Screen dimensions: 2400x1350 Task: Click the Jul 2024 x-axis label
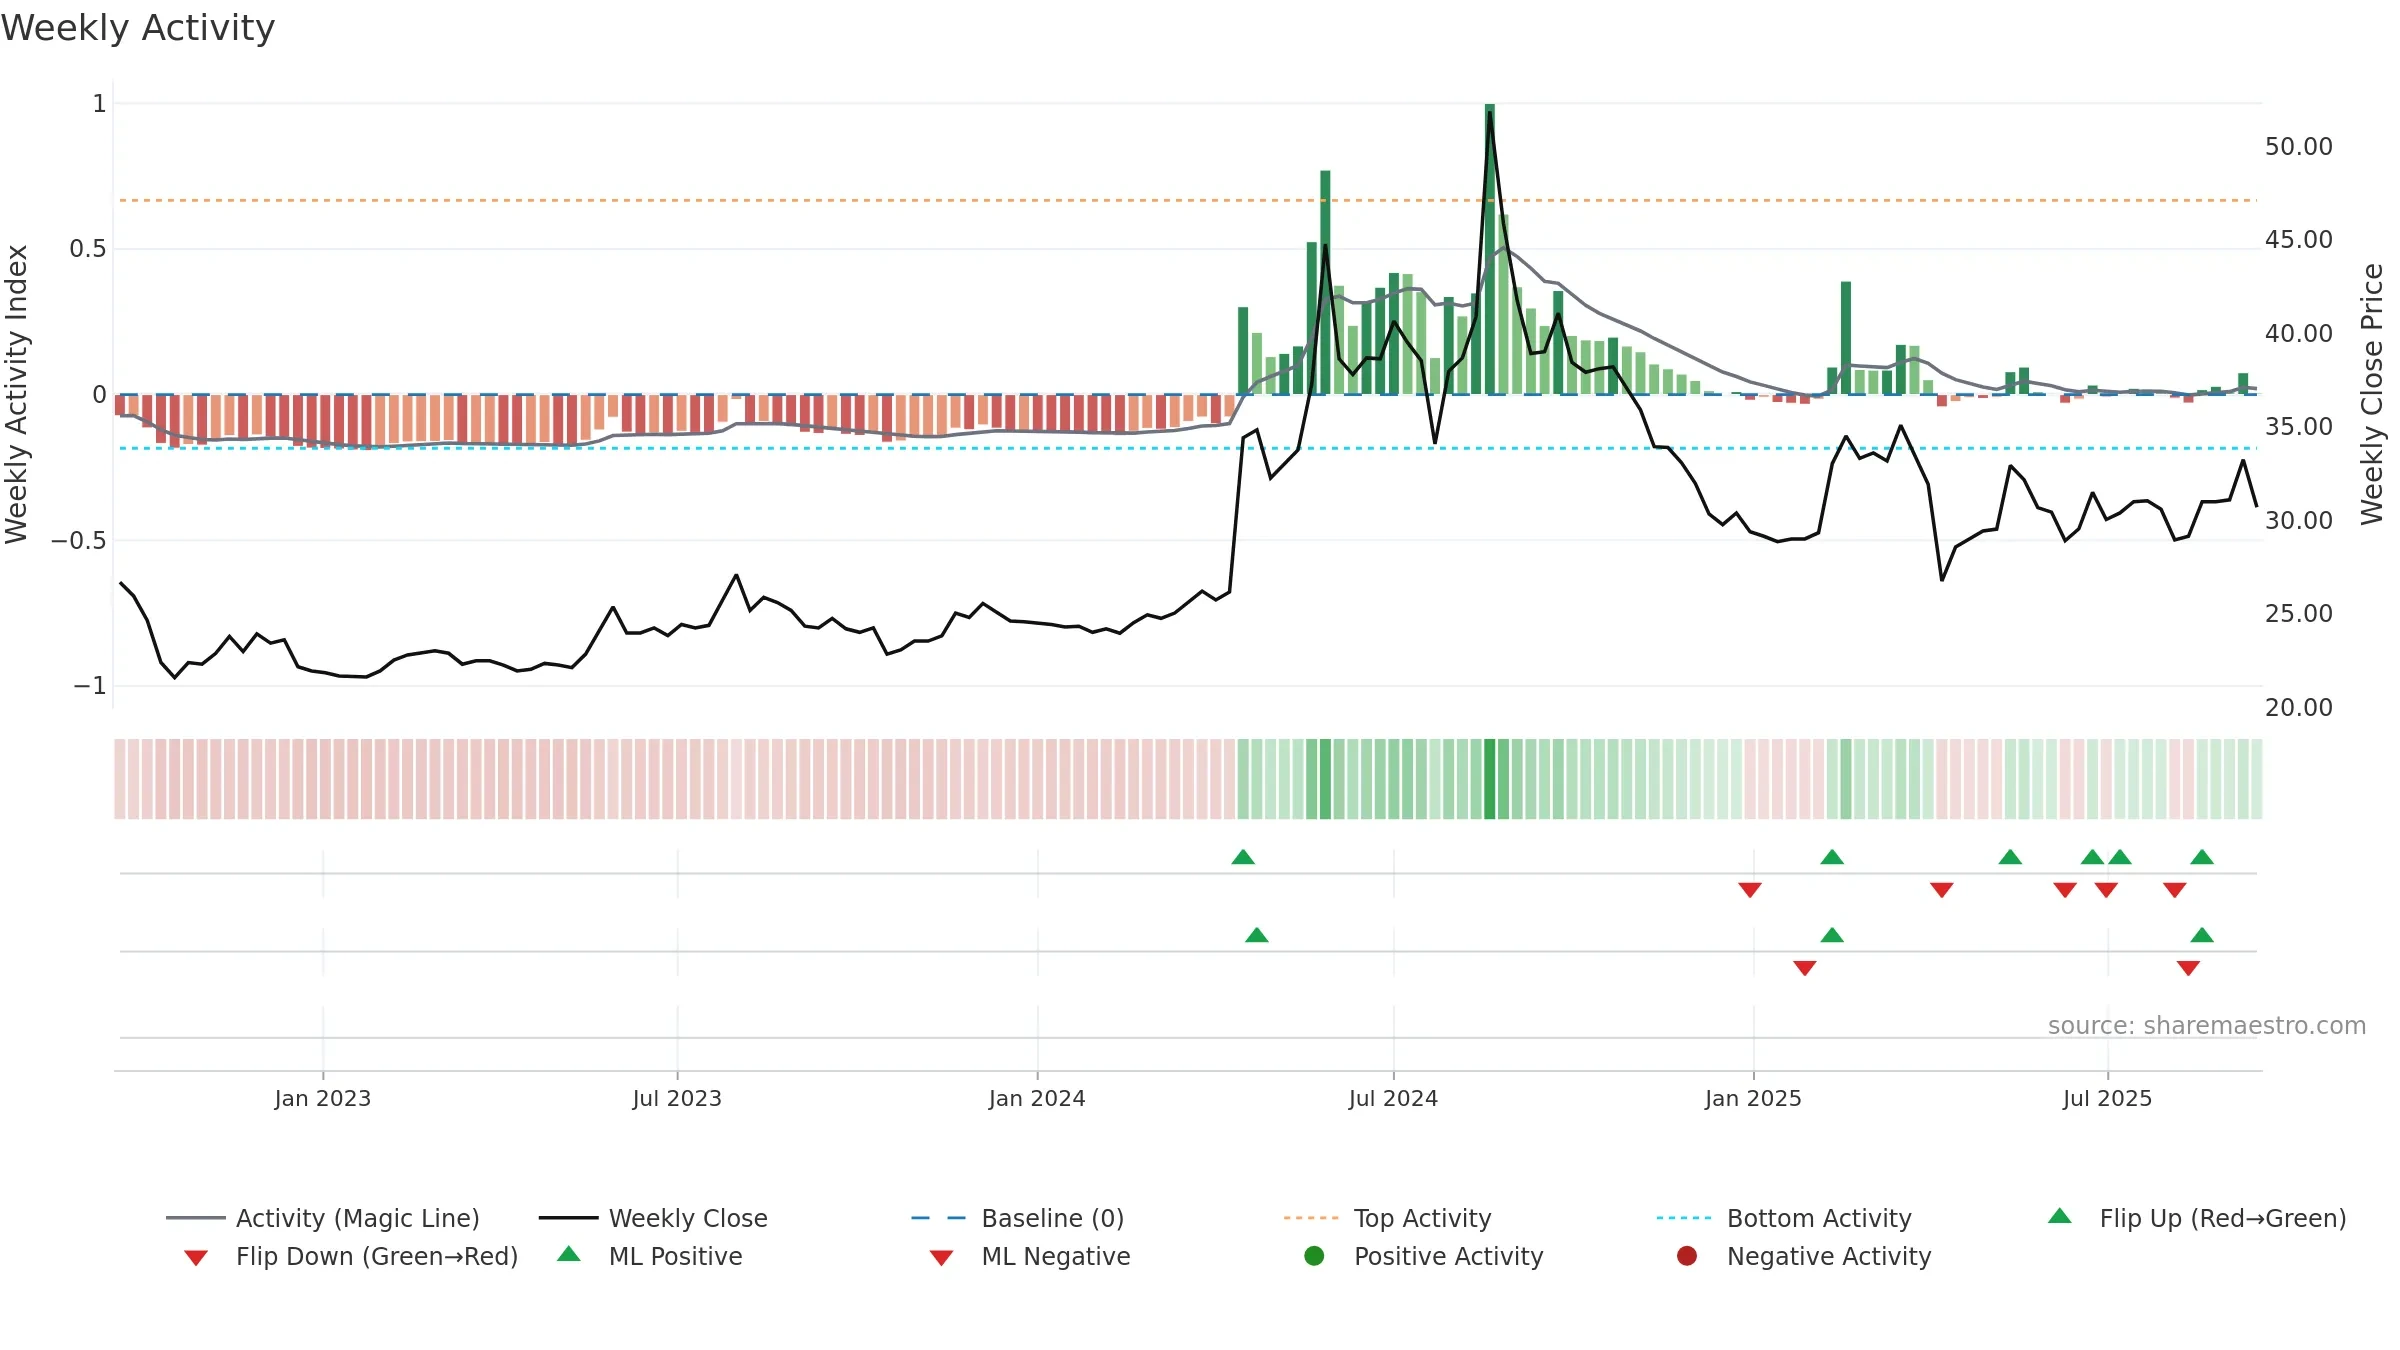click(1393, 1098)
